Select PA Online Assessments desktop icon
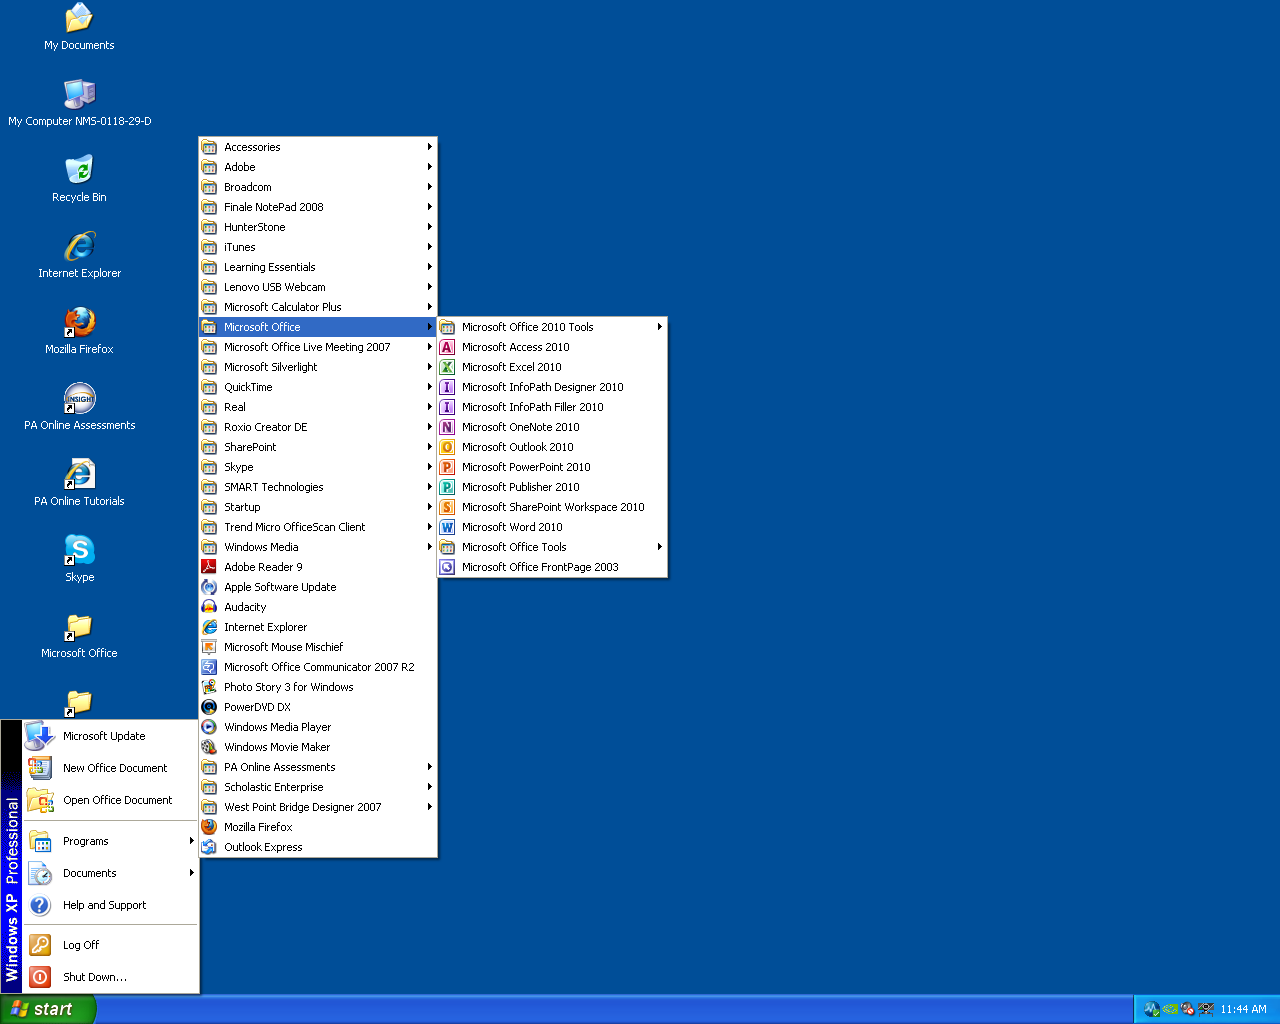The image size is (1280, 1024). click(79, 397)
